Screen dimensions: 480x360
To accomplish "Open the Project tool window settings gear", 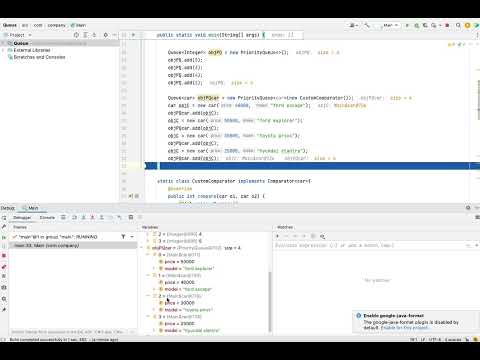I will point(106,35).
